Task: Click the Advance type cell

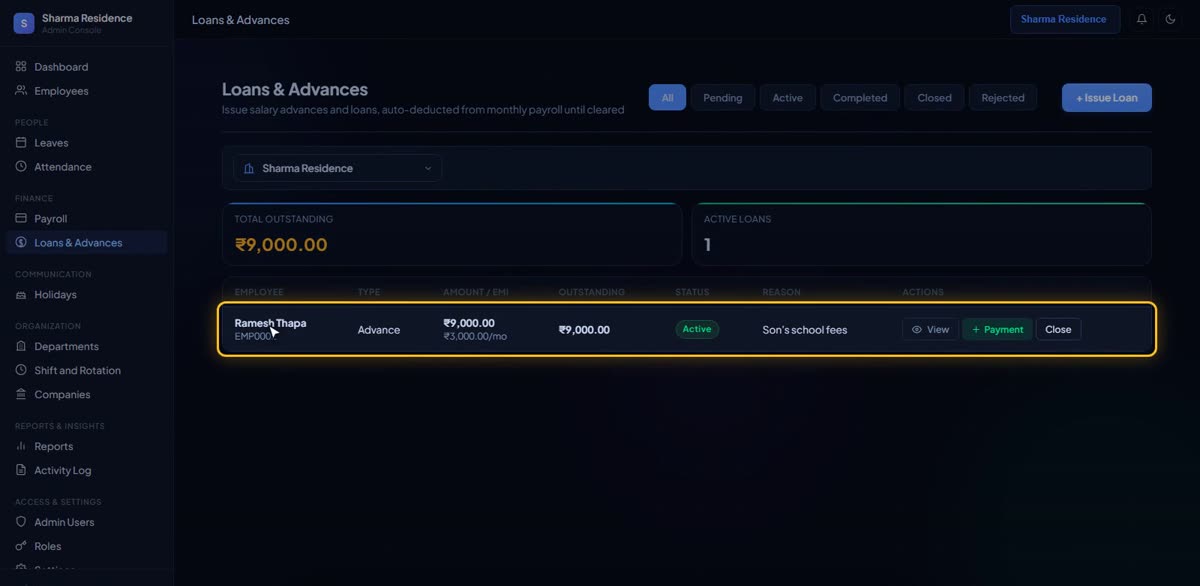Action: coord(379,330)
